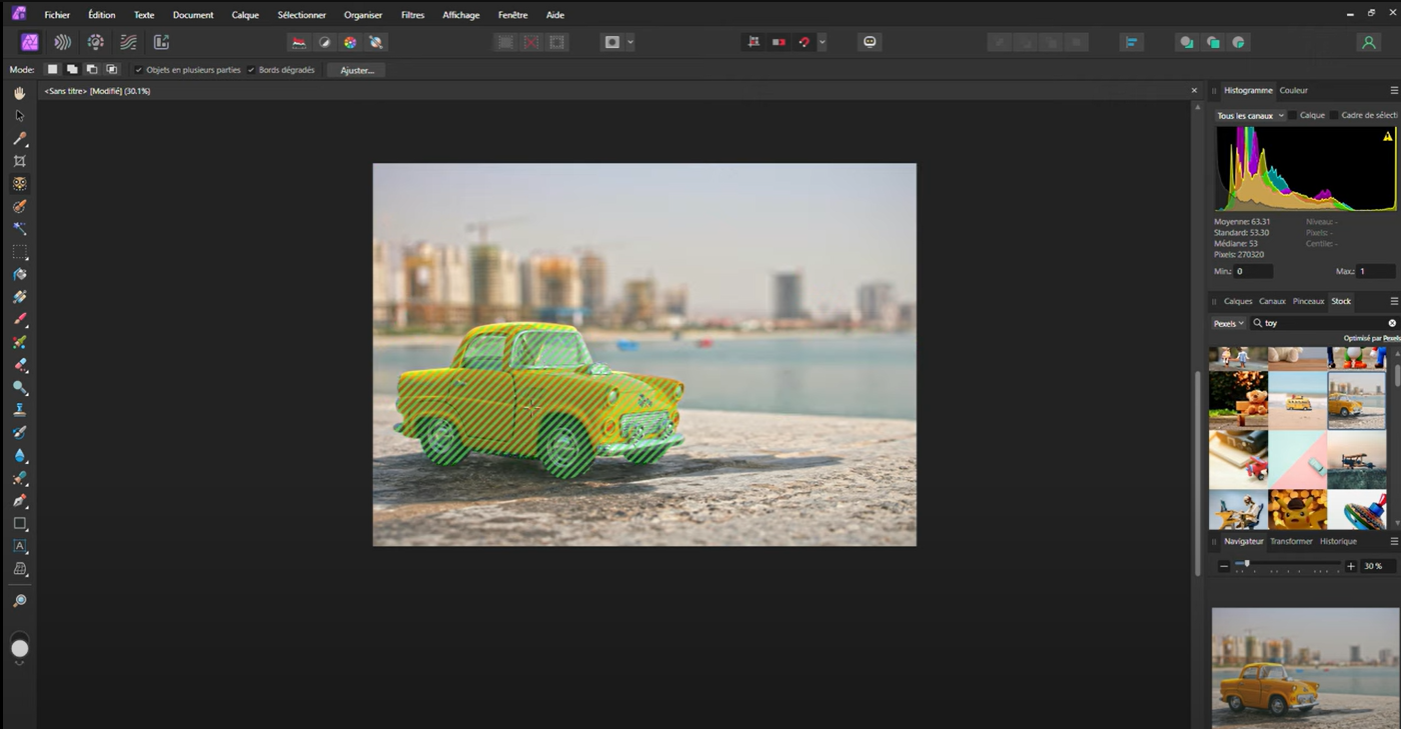Open the Export persona icon
The height and width of the screenshot is (729, 1401).
tap(161, 42)
